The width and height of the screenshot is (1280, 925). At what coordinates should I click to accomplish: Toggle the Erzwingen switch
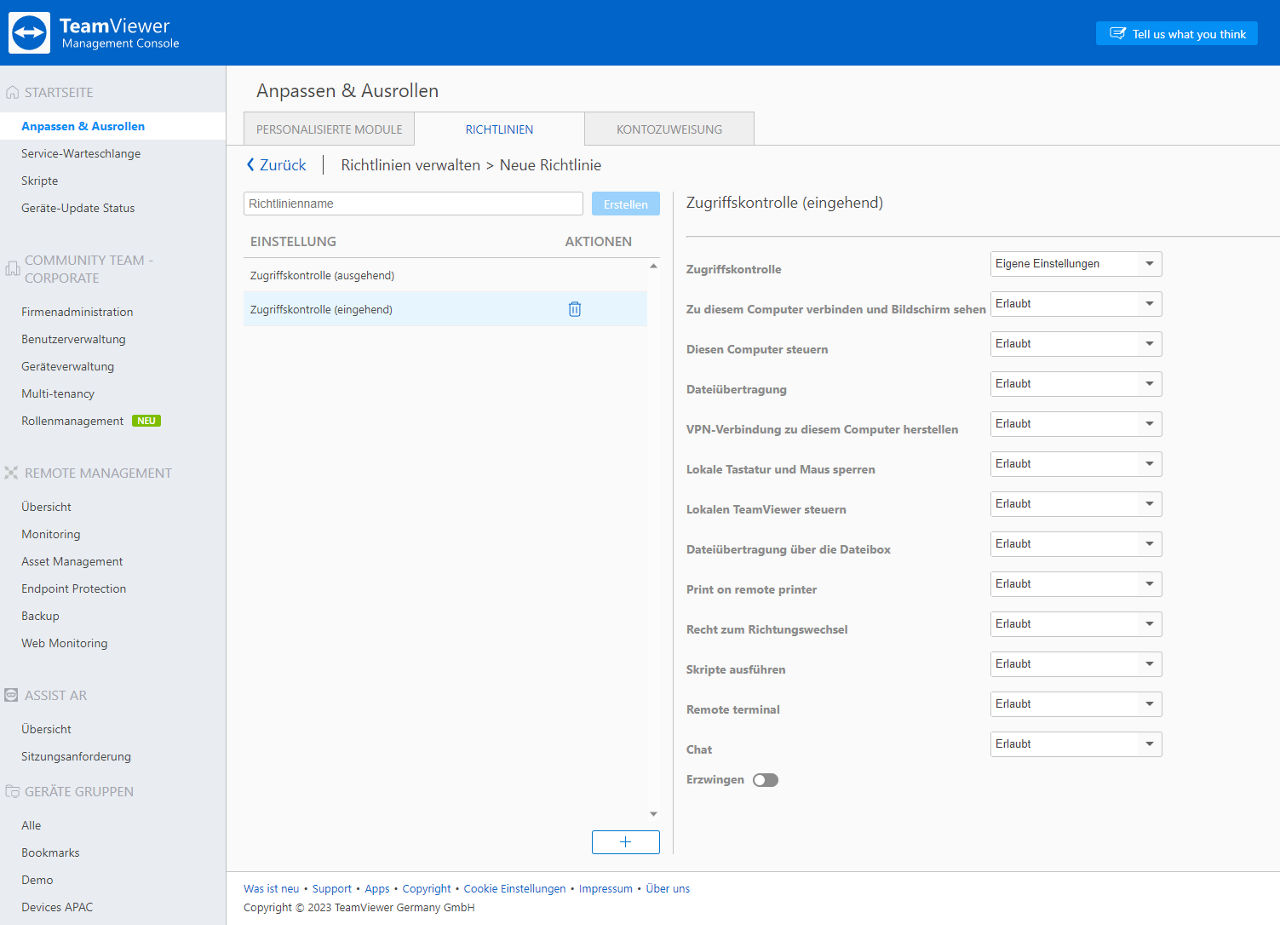(766, 780)
